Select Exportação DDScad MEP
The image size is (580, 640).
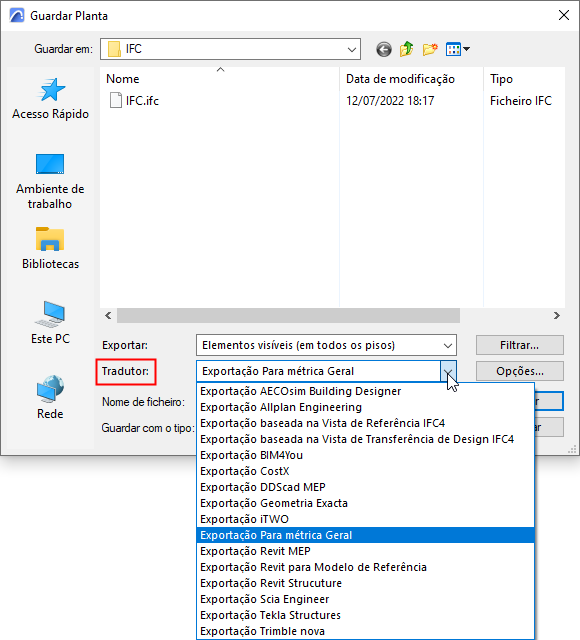click(365, 487)
